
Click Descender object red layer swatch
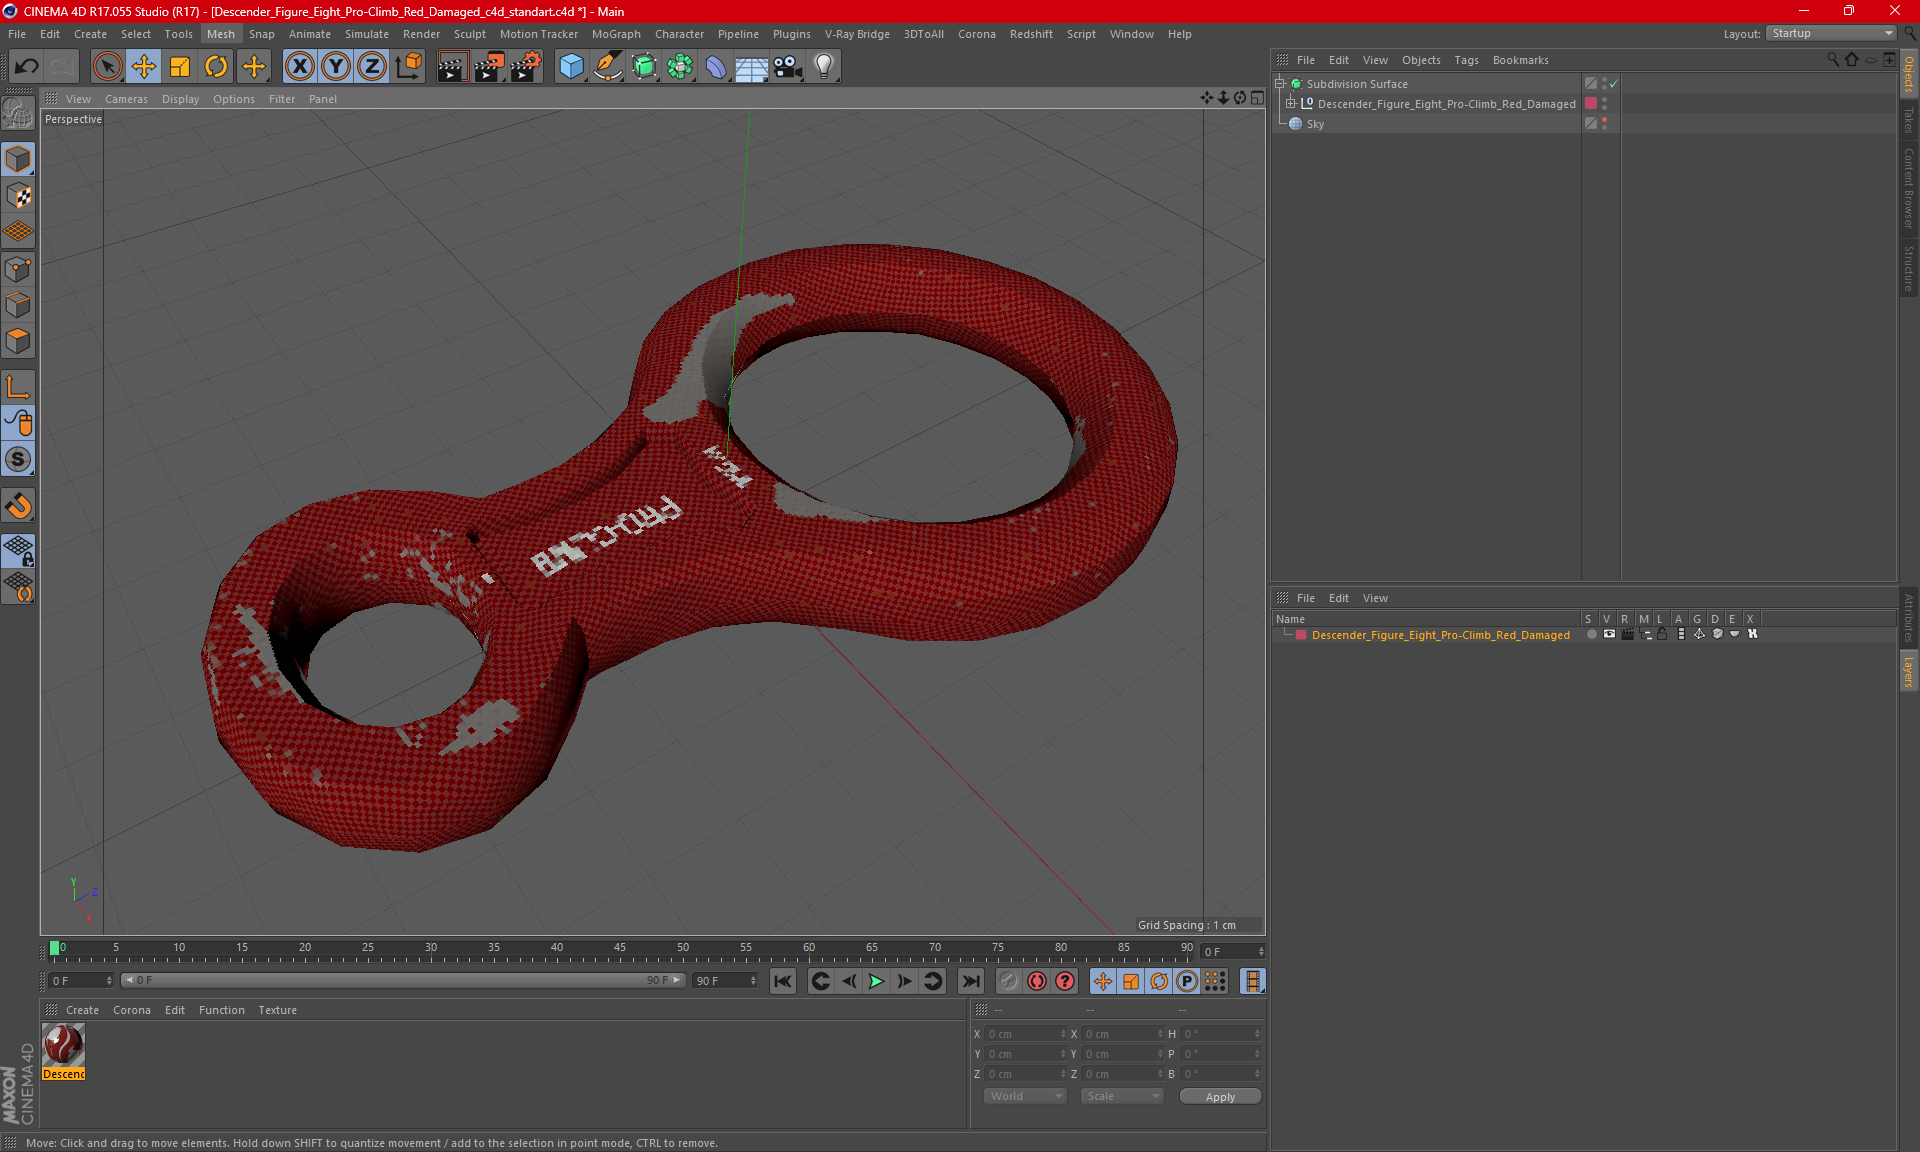[x=1590, y=104]
